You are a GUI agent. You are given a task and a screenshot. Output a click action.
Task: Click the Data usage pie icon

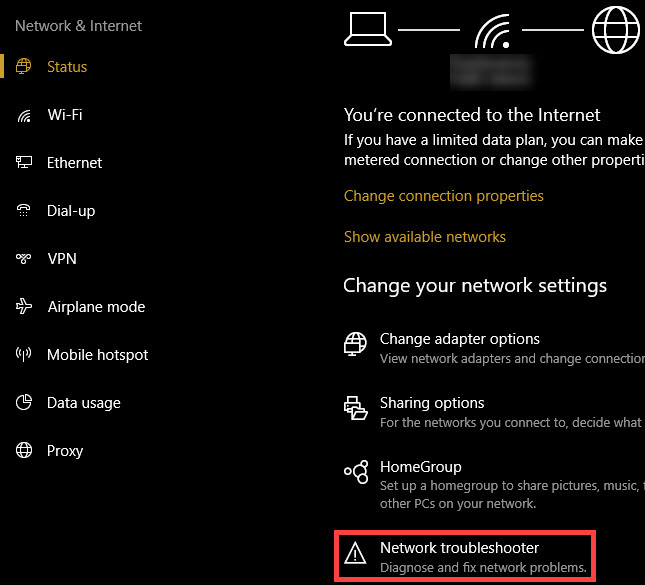25,403
